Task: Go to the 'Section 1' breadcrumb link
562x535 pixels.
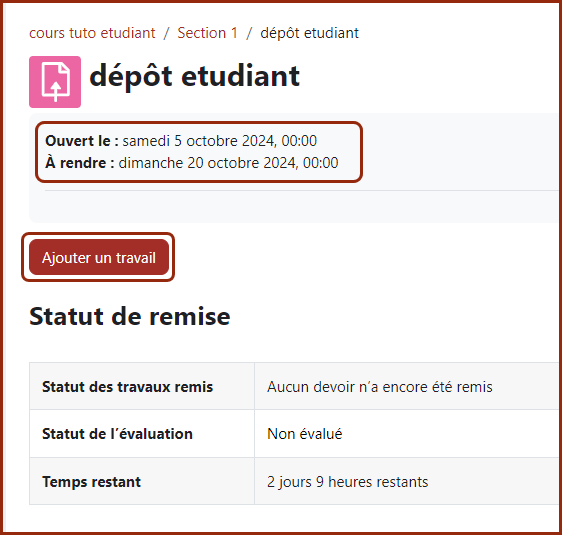Action: (208, 33)
